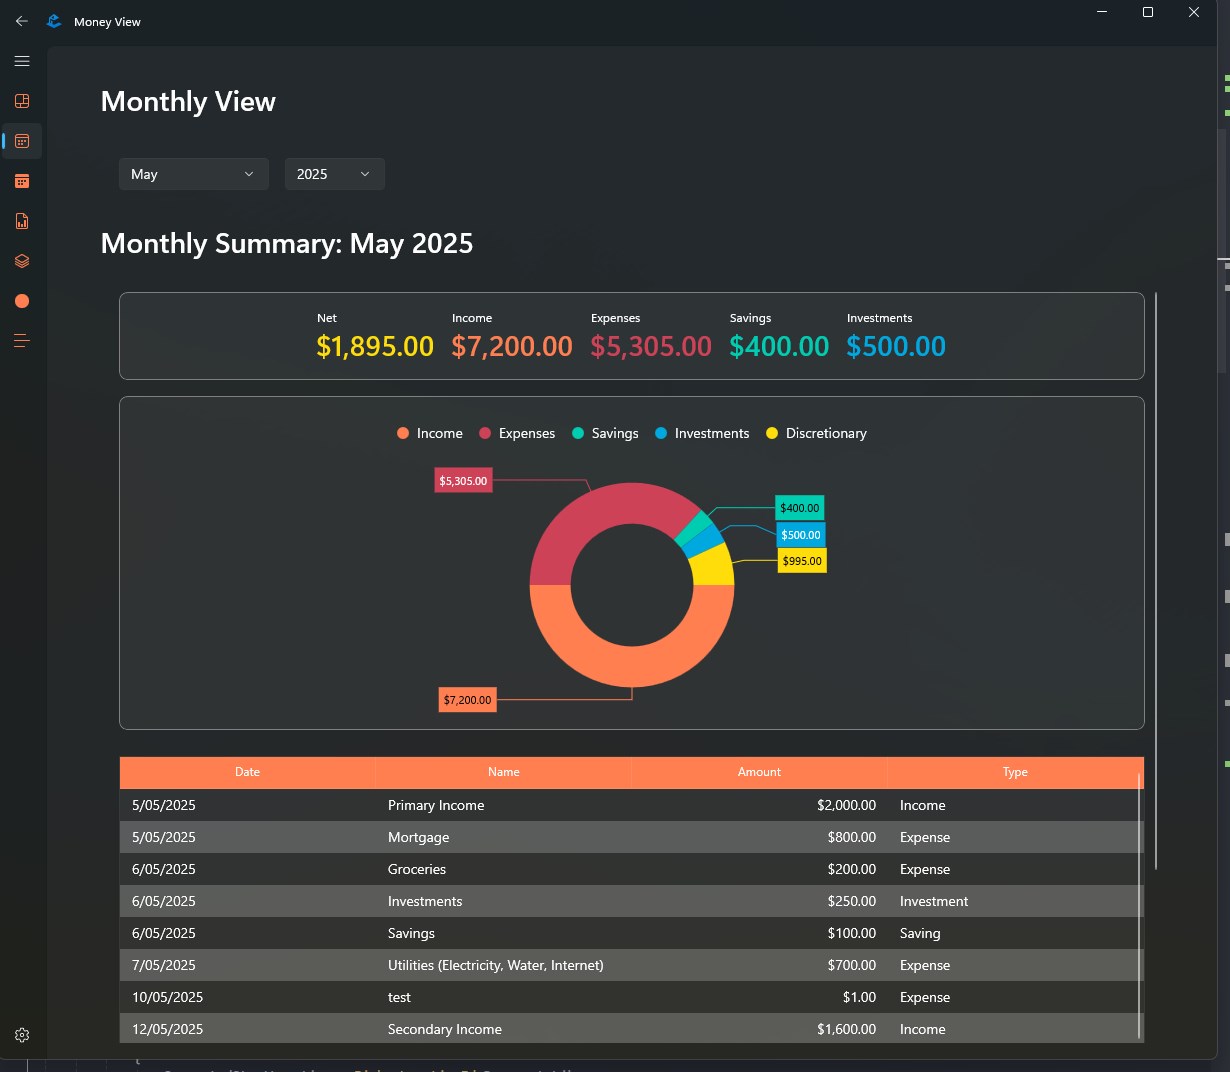The height and width of the screenshot is (1072, 1230).
Task: Click the Type column header
Action: [1015, 772]
